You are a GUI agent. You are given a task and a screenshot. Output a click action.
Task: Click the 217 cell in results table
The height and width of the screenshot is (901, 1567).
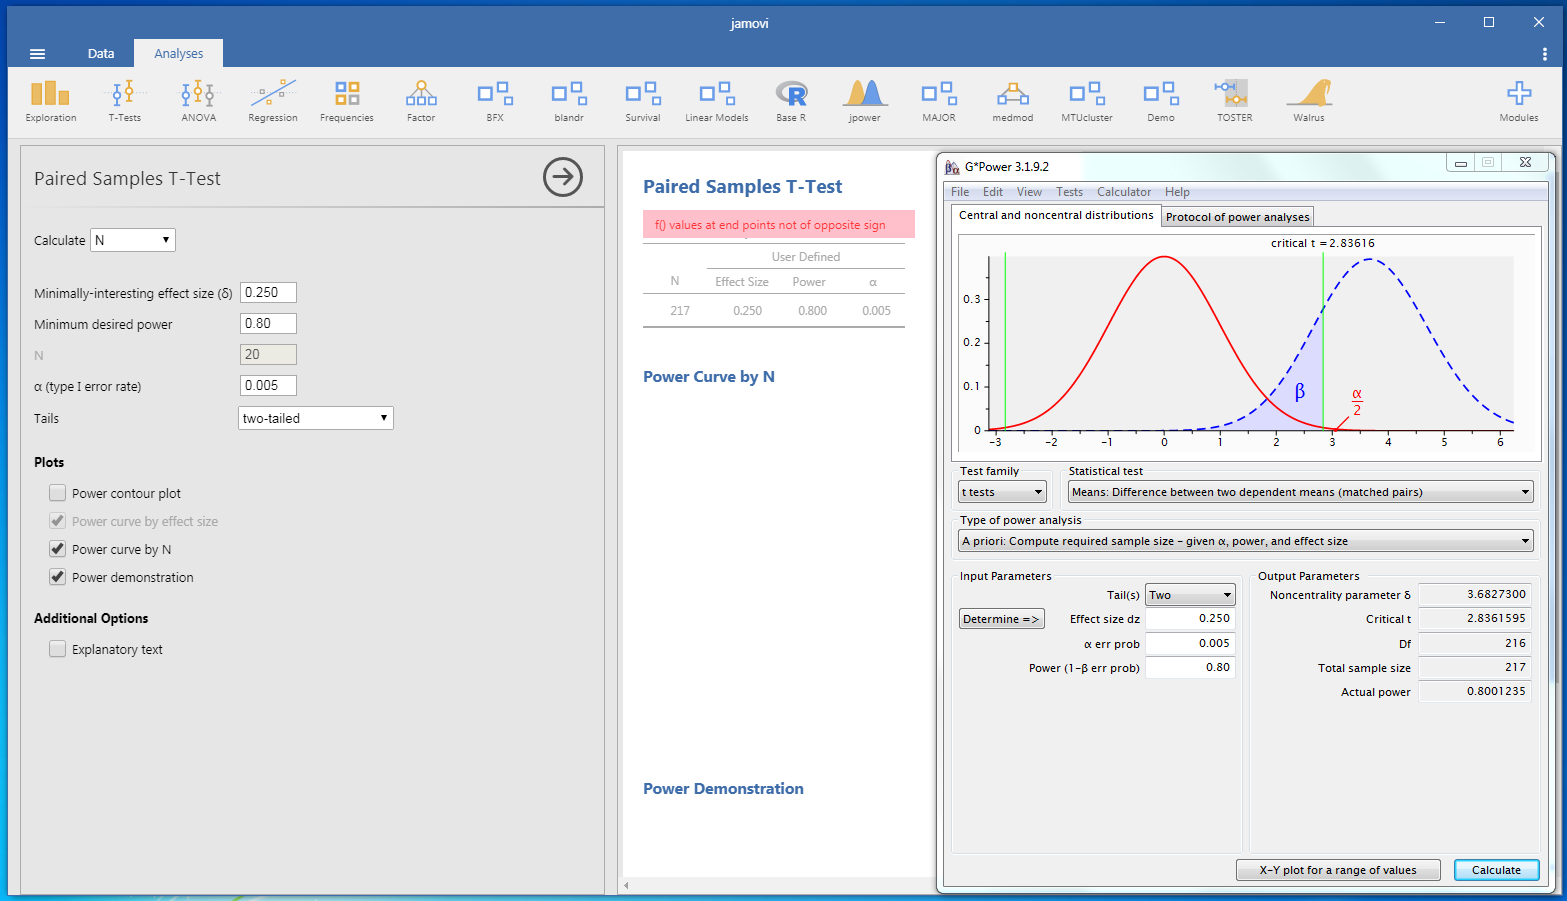coord(680,311)
